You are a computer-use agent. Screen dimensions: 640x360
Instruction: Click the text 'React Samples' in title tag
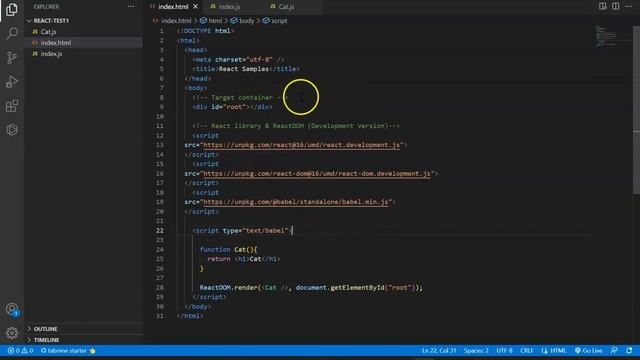coord(244,69)
